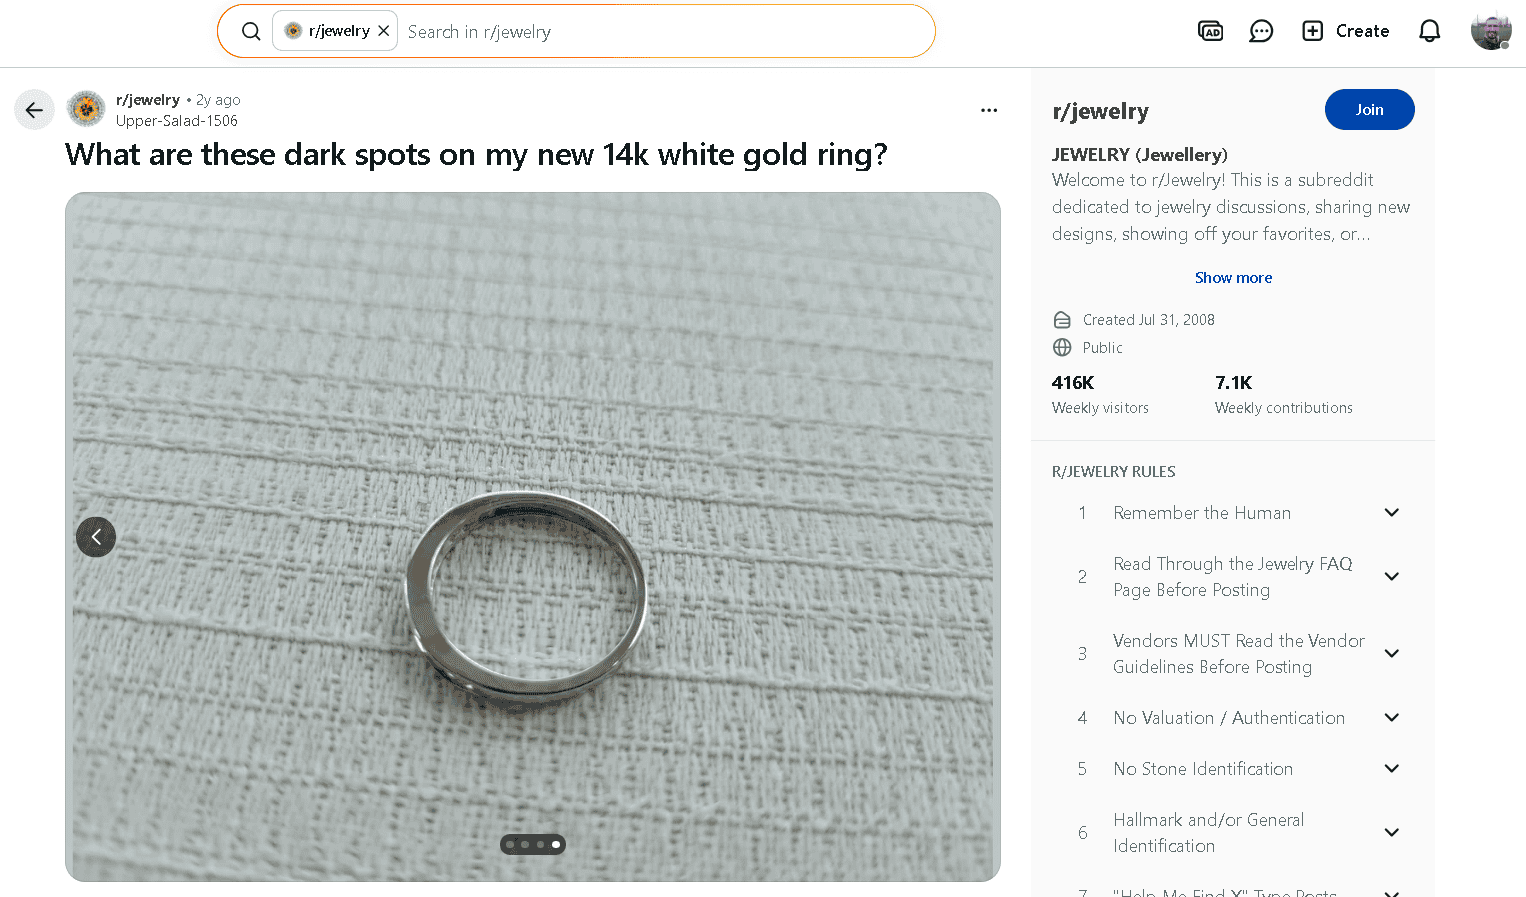Click the Public globe icon

tap(1061, 347)
